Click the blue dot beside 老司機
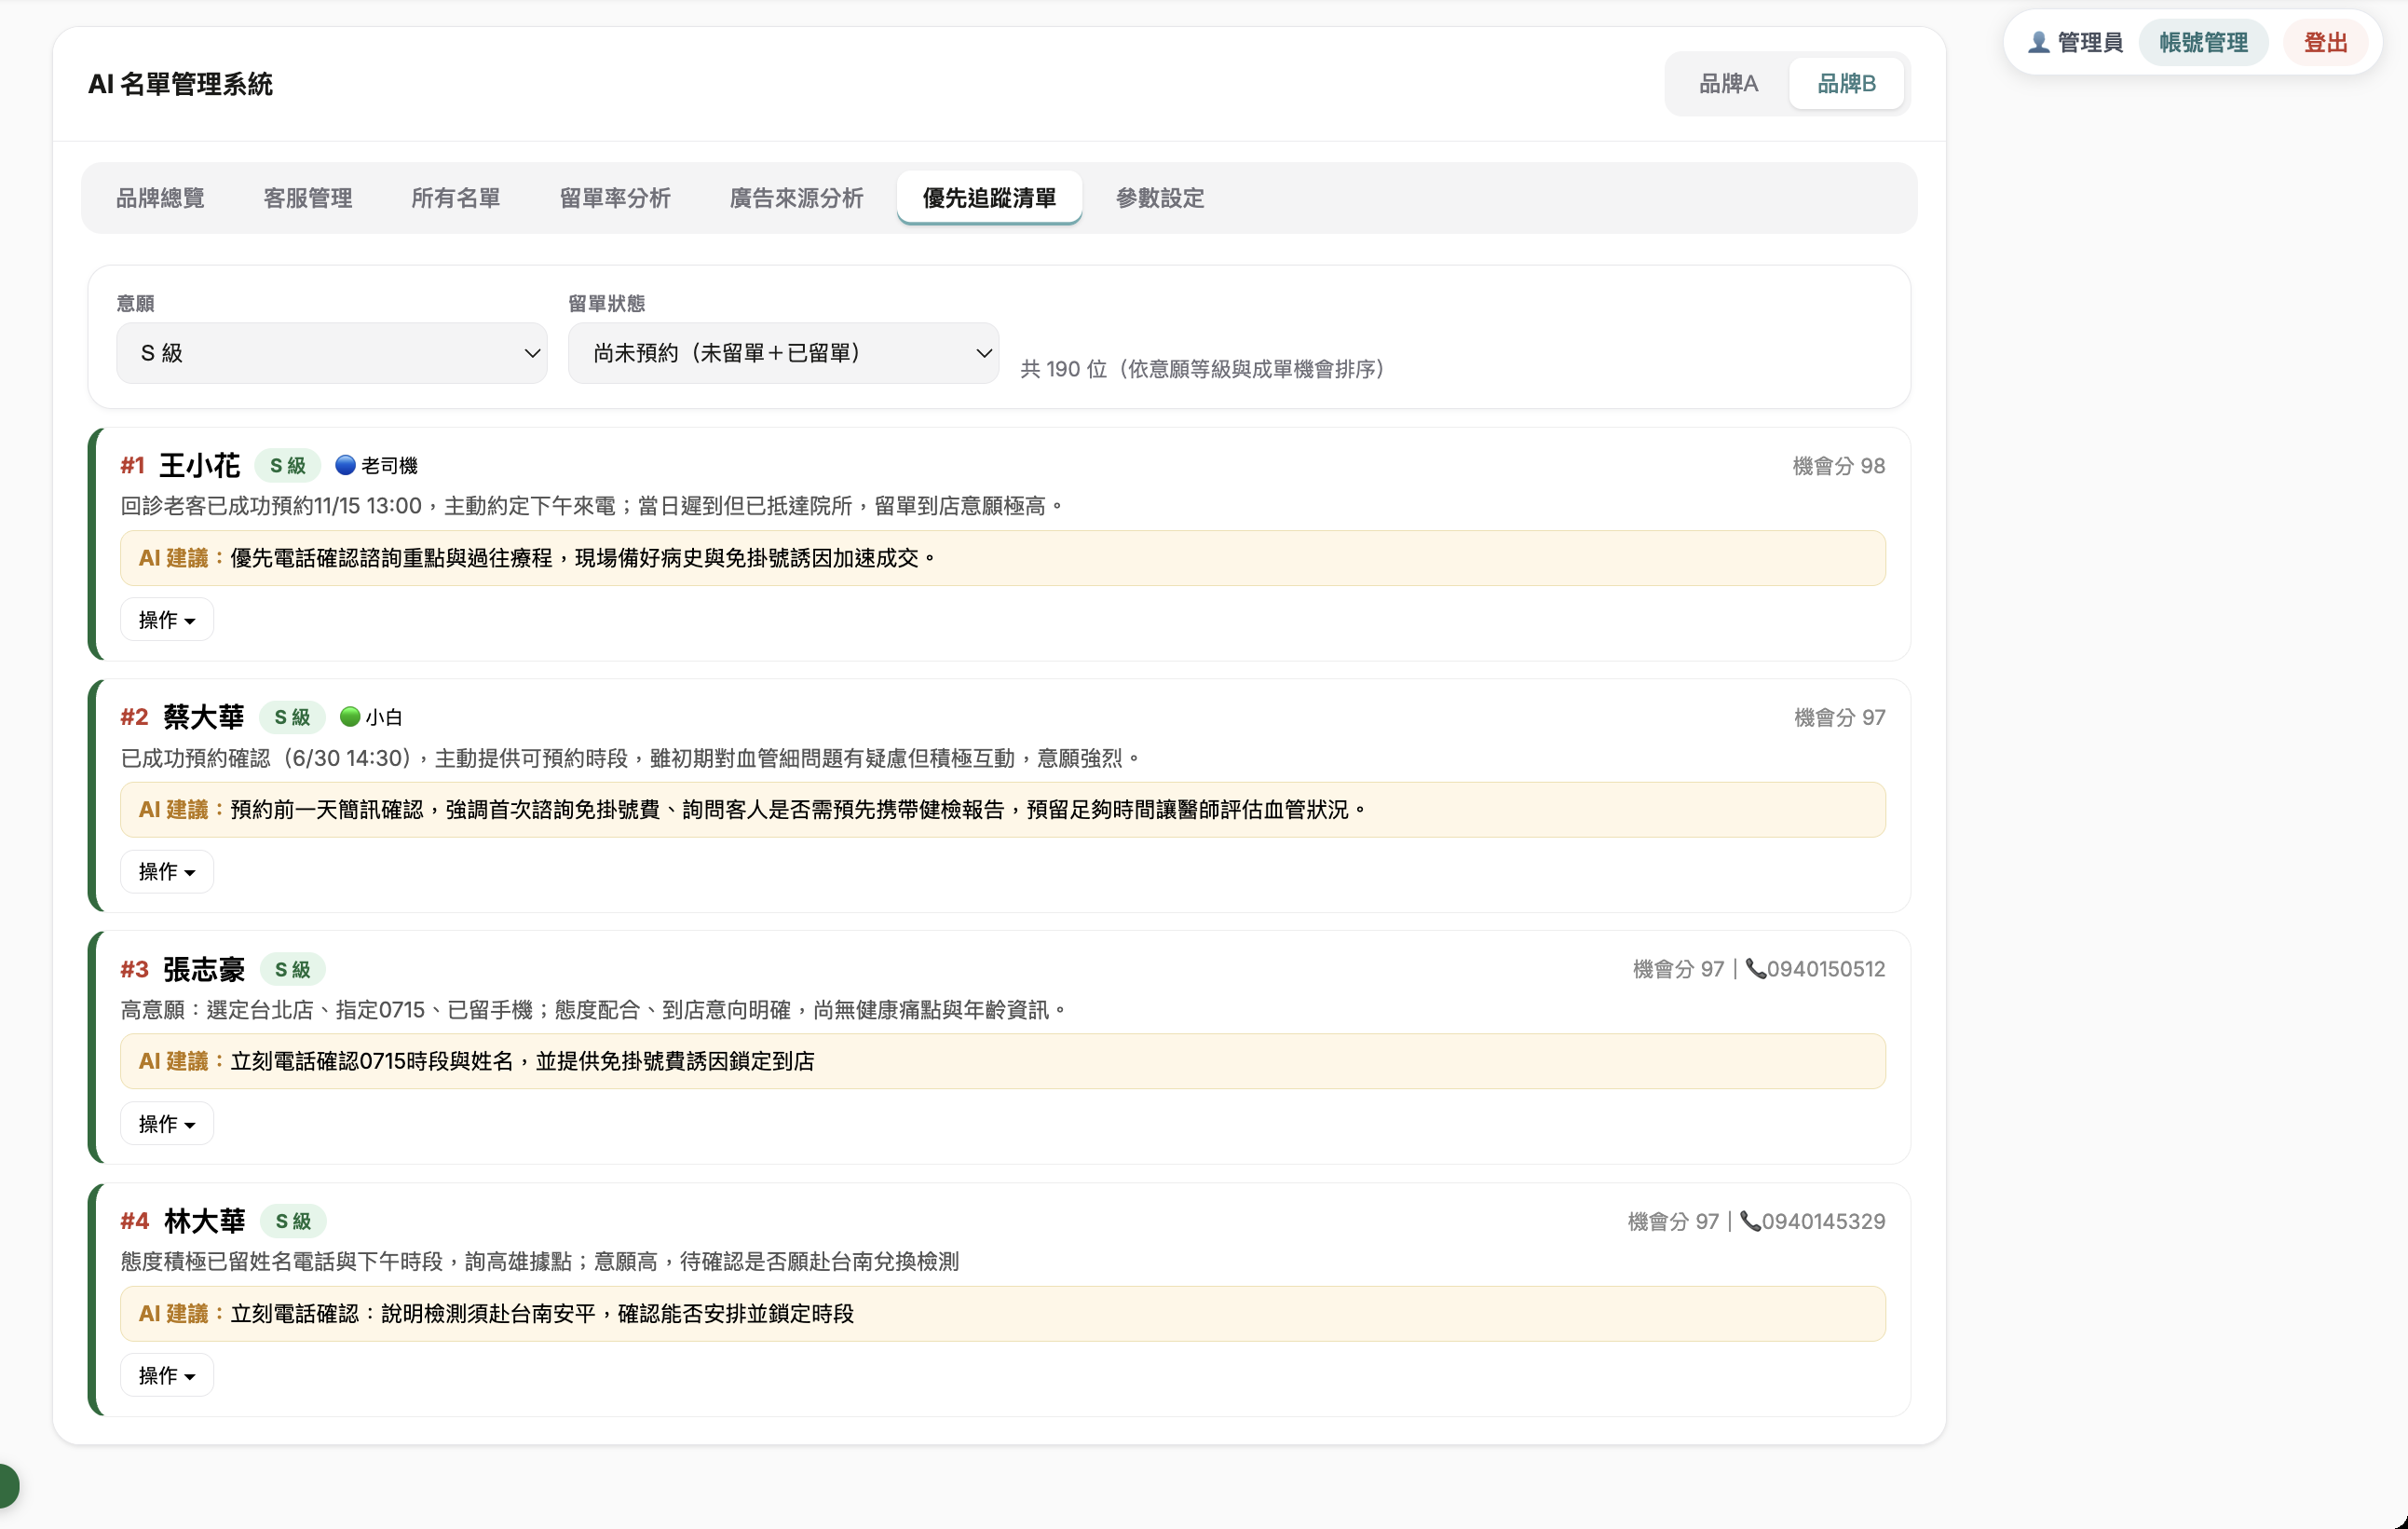2408x1529 pixels. [345, 465]
